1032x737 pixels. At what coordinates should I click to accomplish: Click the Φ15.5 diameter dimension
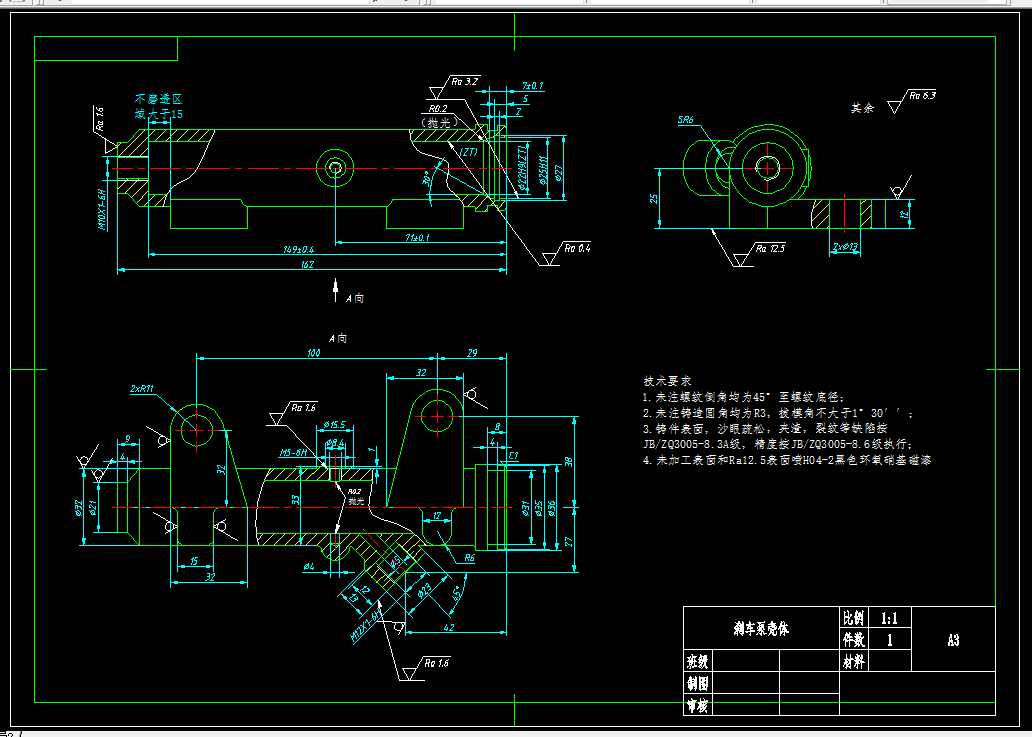pos(334,426)
